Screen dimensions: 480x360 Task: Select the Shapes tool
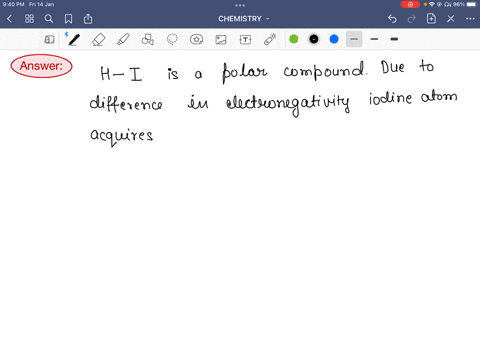(x=148, y=40)
